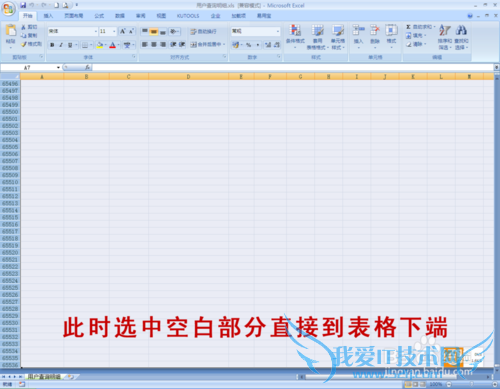Screen dimensions: 500x389
Task: Customize the quick access toolbar dropdown
Action: (76, 5)
